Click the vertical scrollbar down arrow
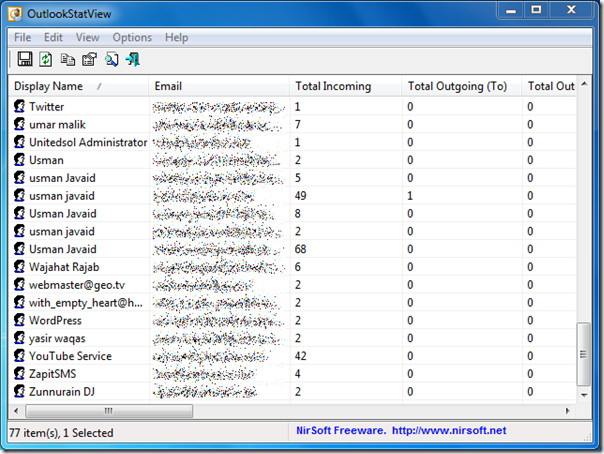The width and height of the screenshot is (604, 454). [x=584, y=395]
